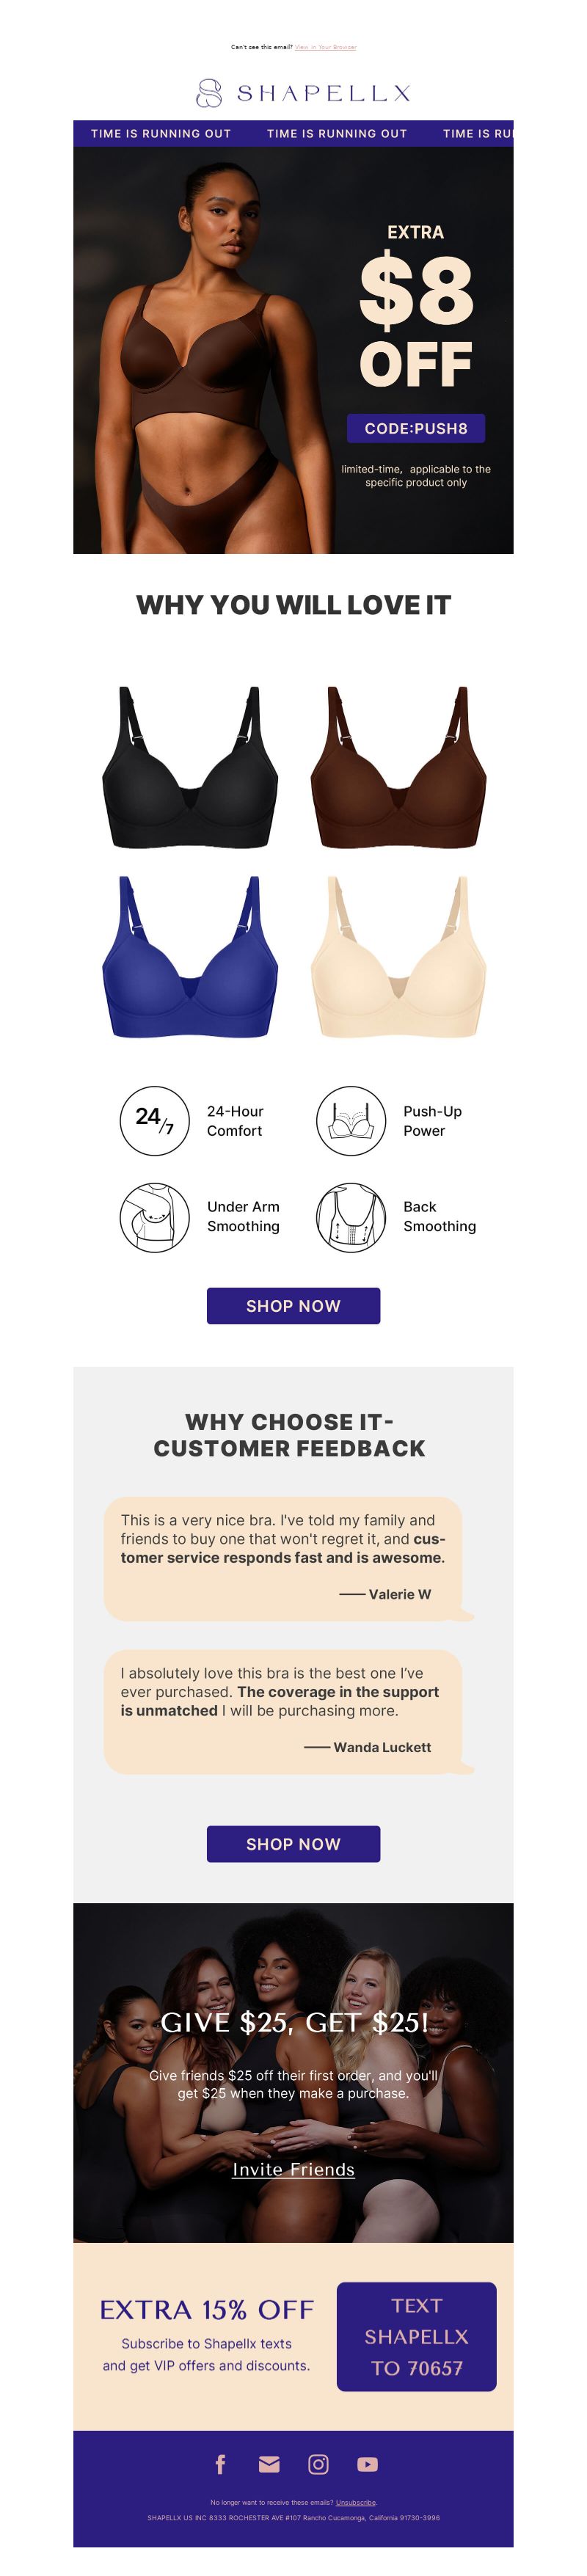The width and height of the screenshot is (587, 2576).
Task: Visit the Instagram icon link
Action: tap(318, 2464)
